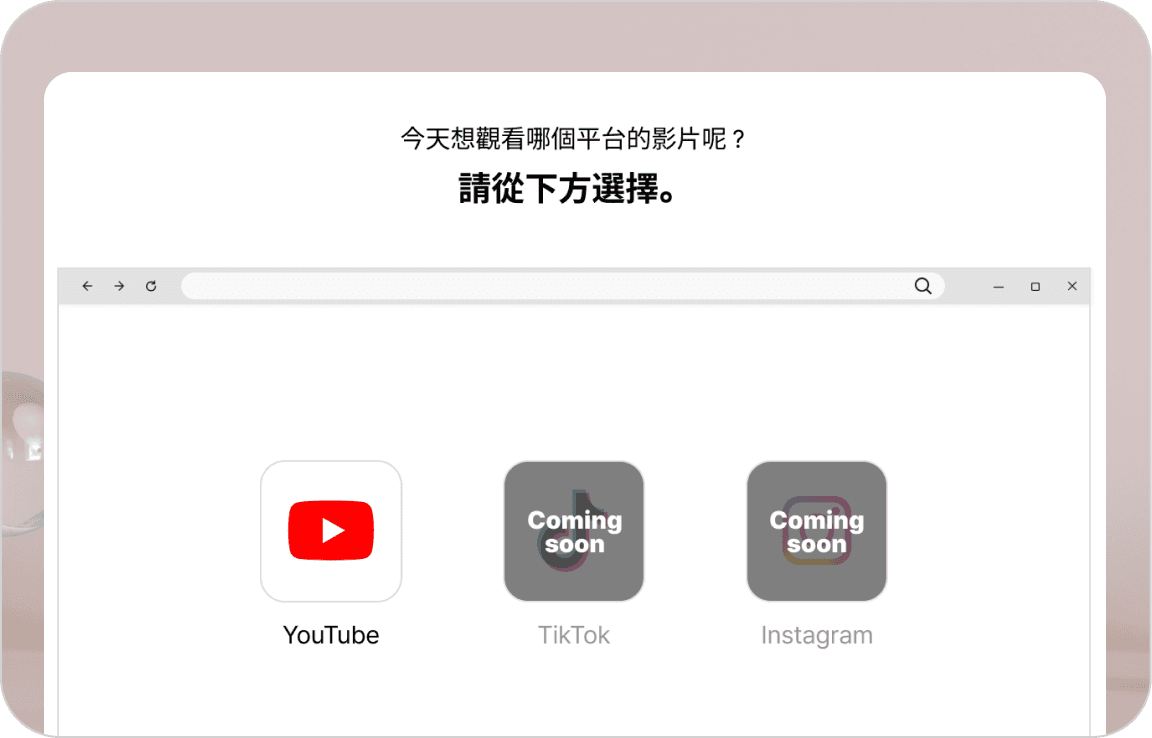Close the mock browser window

tap(1072, 286)
